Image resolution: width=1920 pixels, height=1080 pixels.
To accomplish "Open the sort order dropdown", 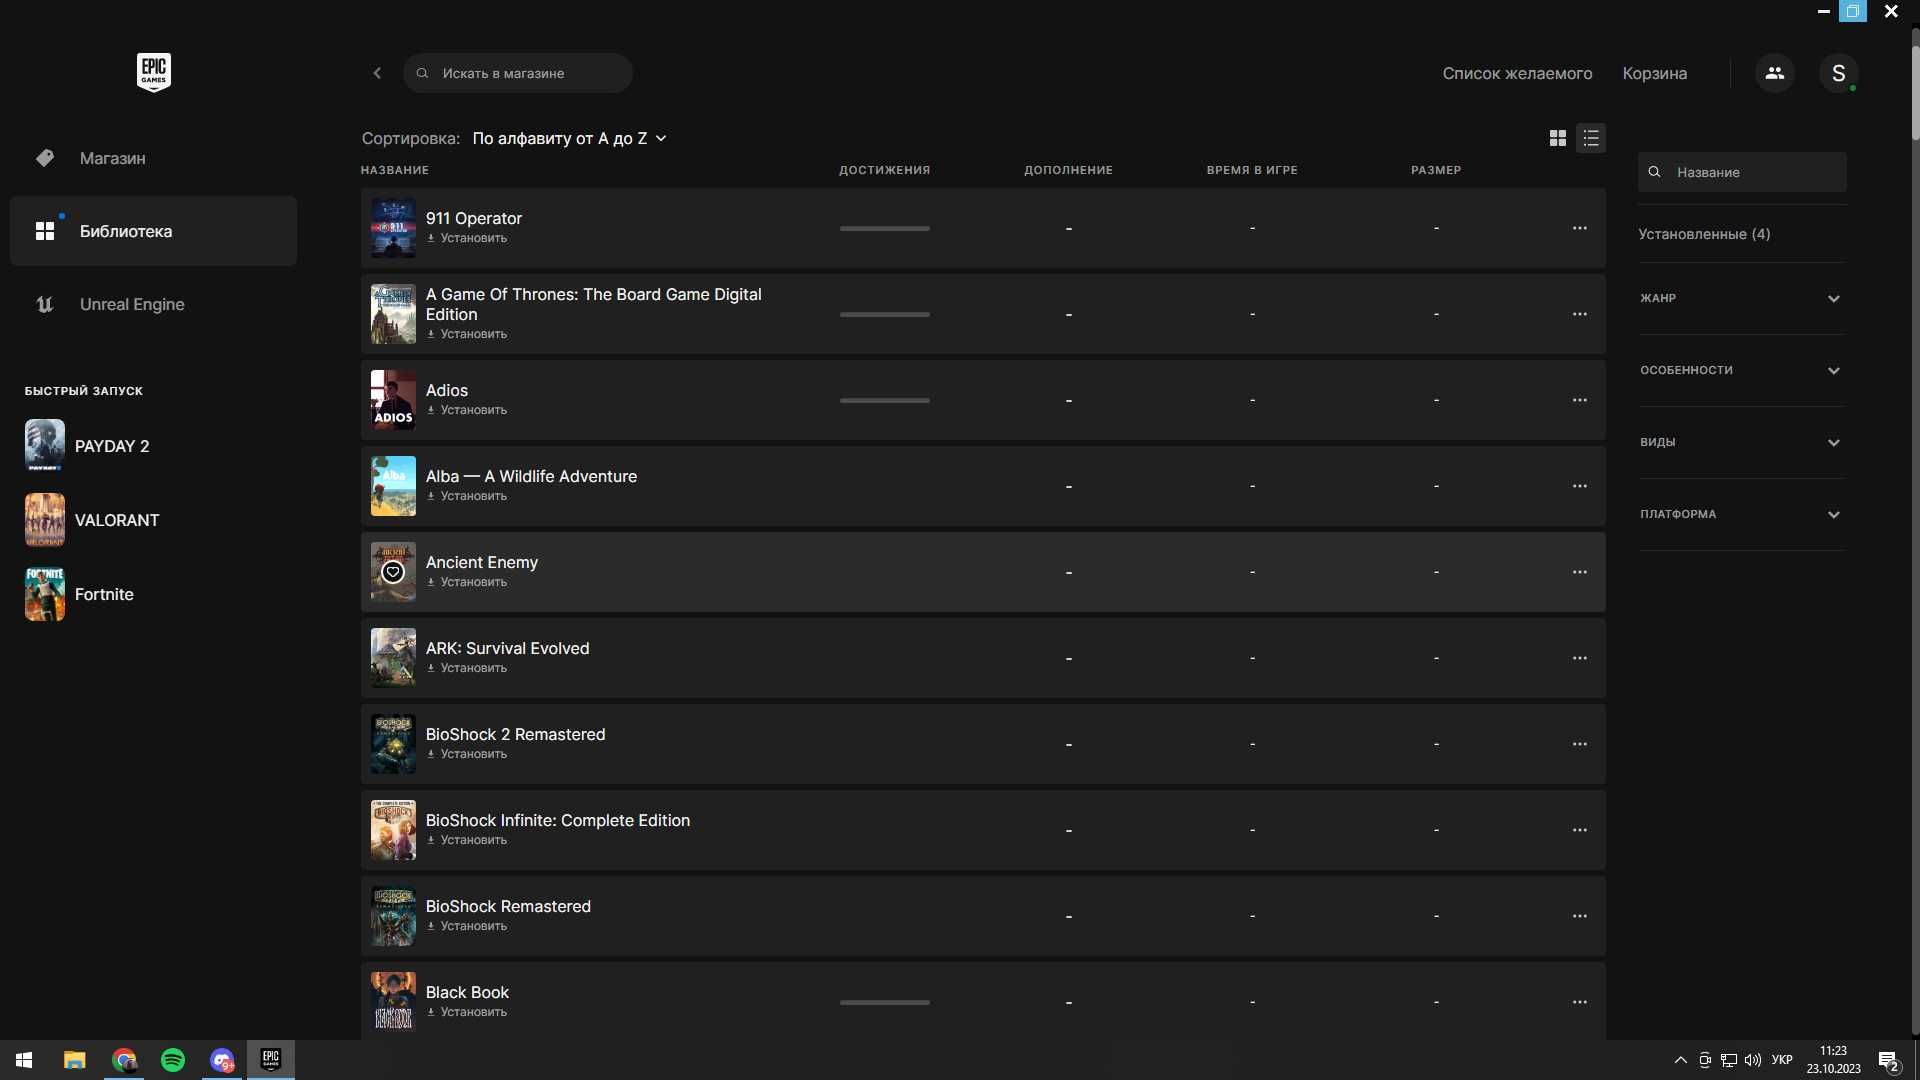I will tap(569, 139).
